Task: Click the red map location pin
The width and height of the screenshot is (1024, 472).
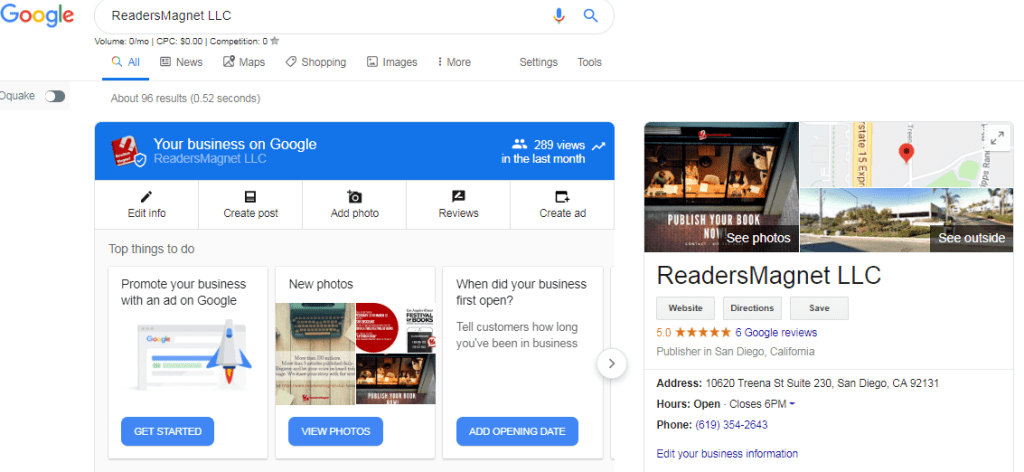Action: pyautogui.click(x=906, y=154)
